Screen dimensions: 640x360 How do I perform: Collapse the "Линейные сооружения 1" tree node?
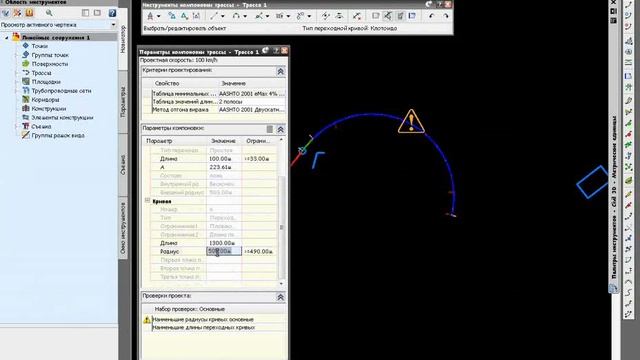click(7, 38)
